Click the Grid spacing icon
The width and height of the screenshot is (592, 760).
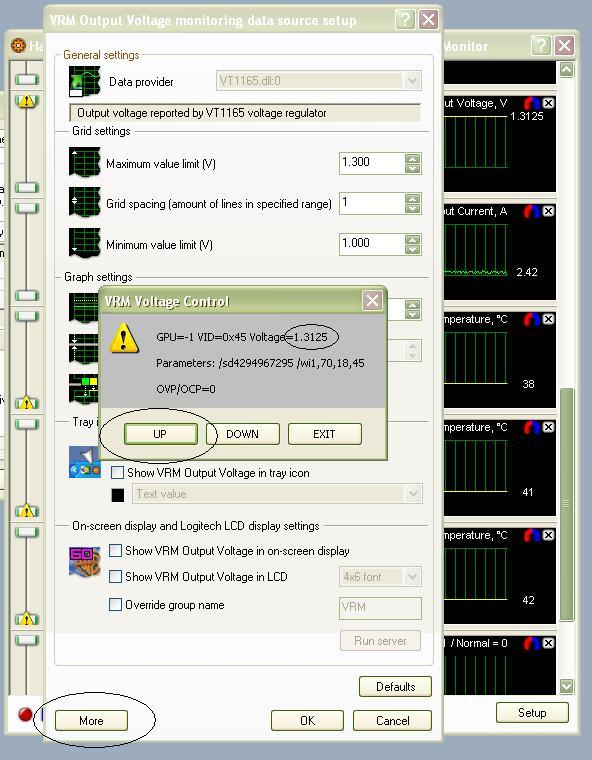click(x=84, y=202)
